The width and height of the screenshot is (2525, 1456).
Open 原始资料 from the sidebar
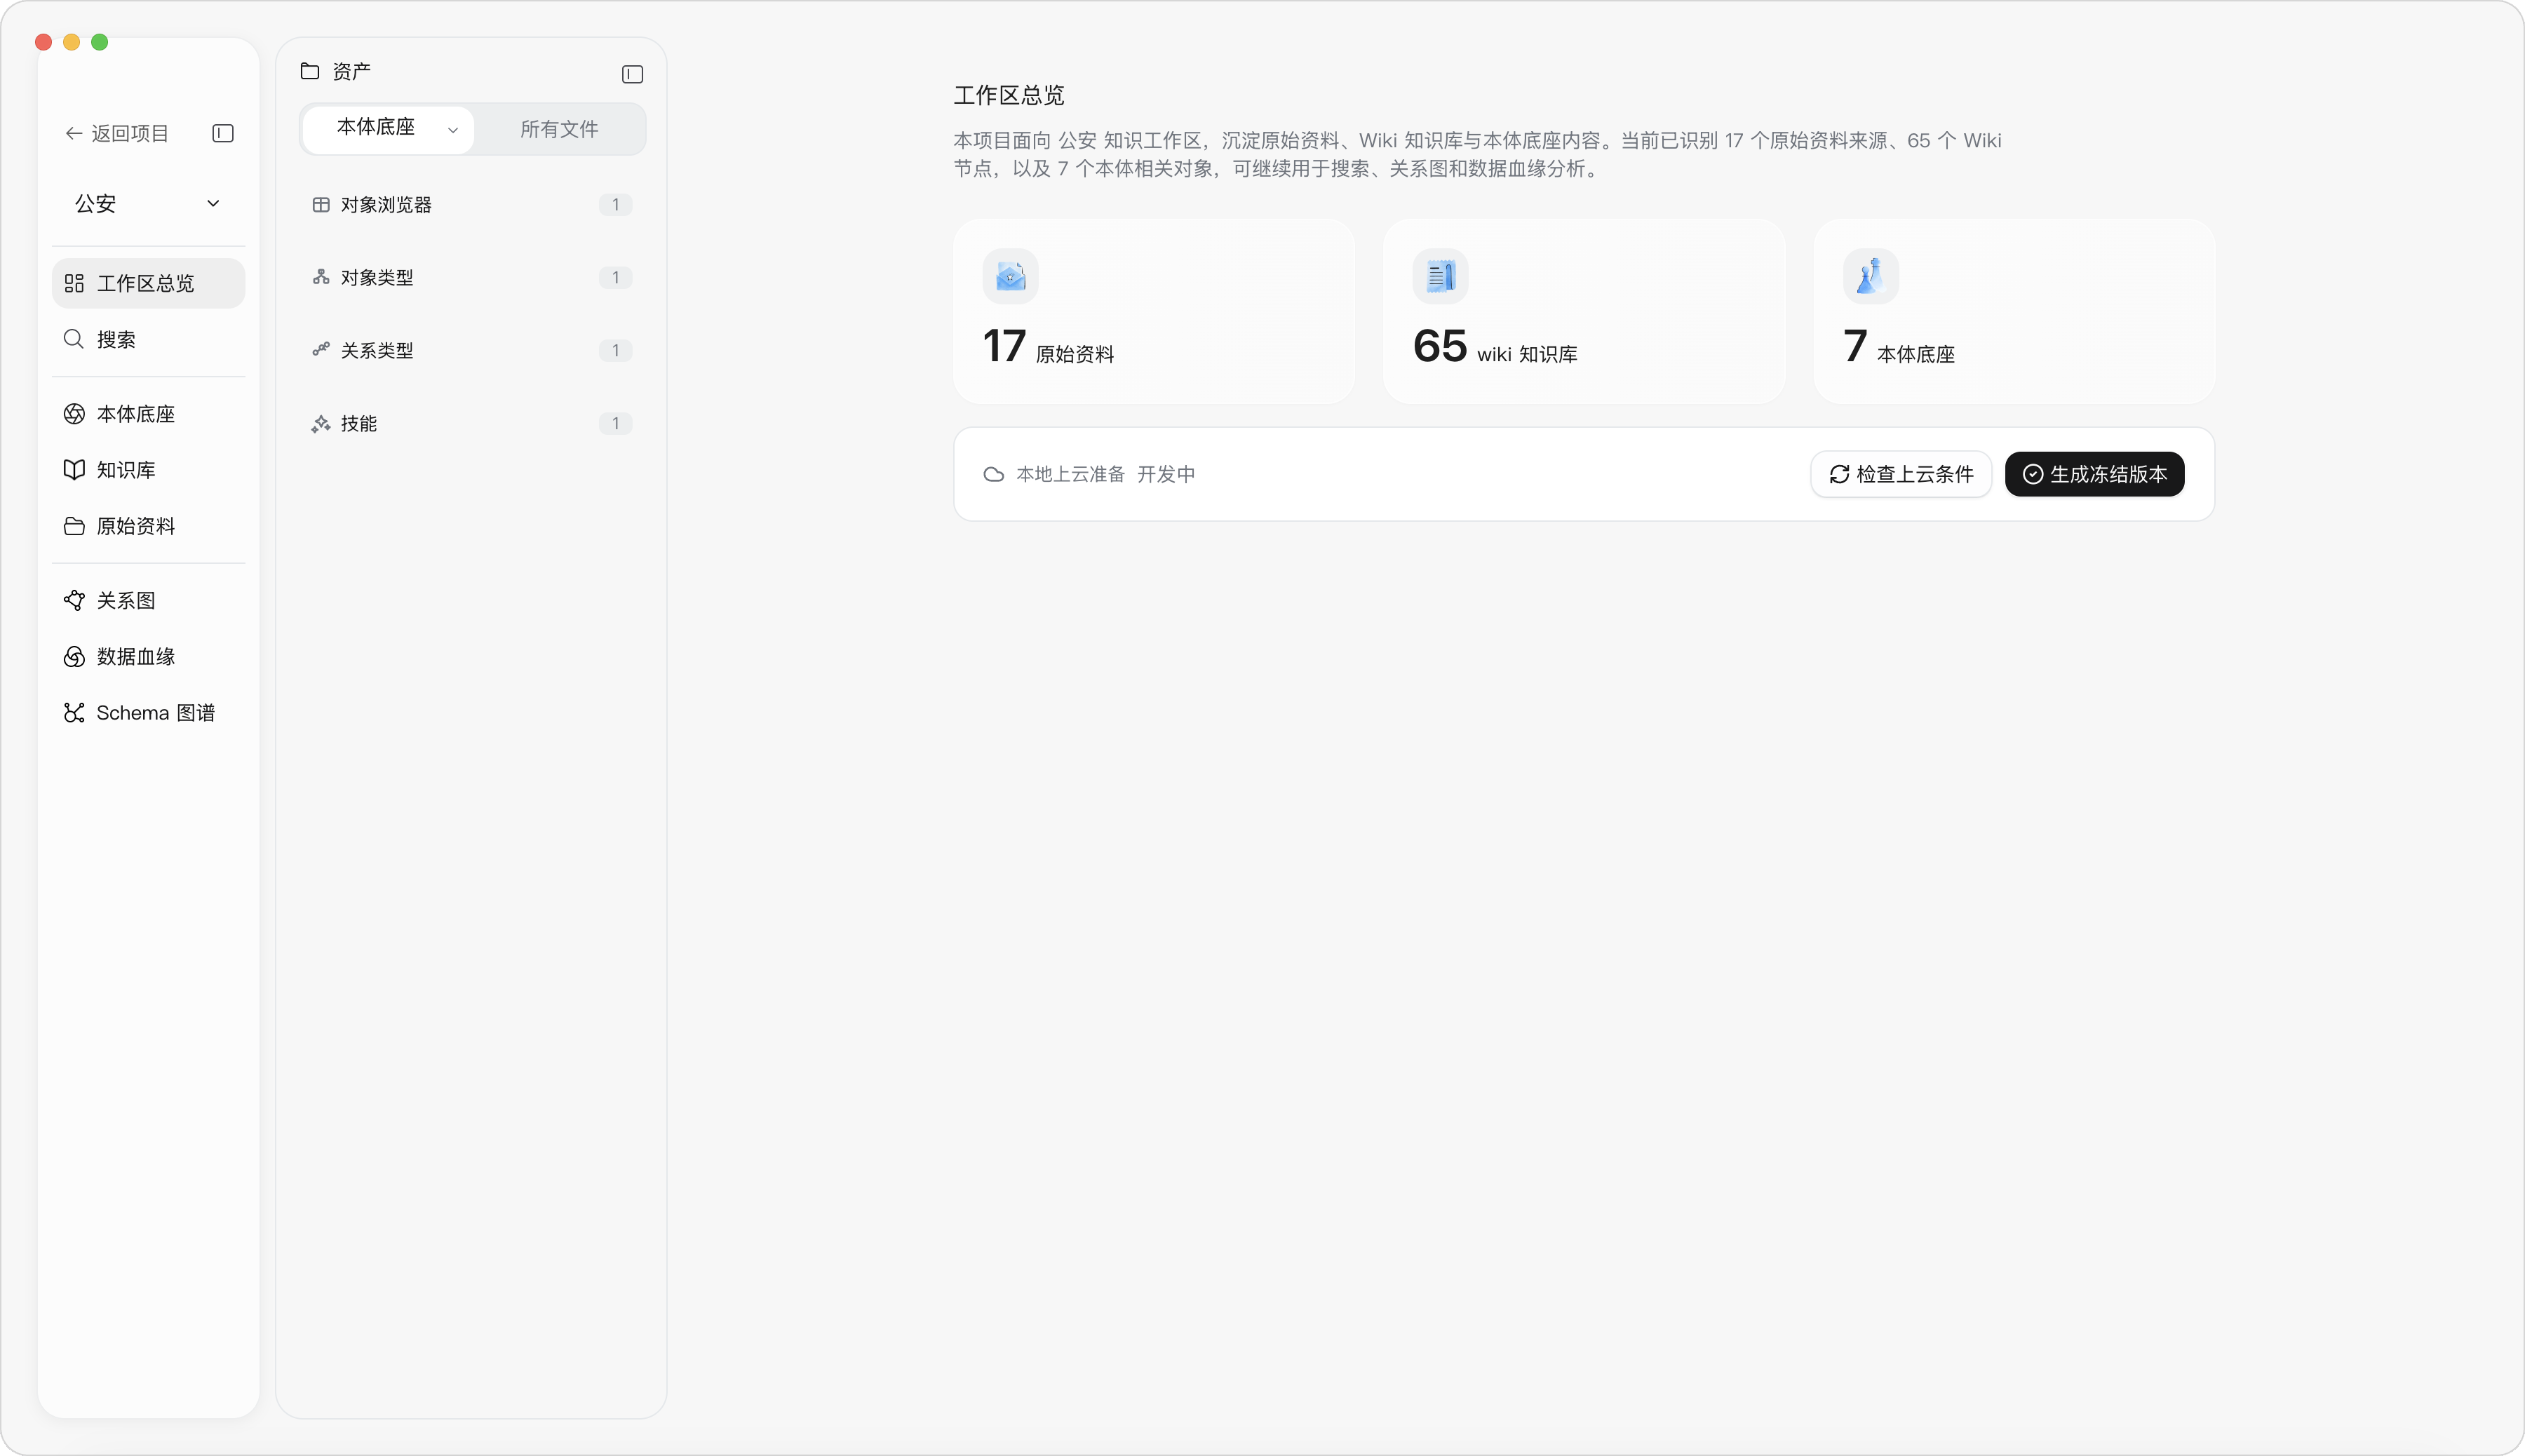(148, 526)
